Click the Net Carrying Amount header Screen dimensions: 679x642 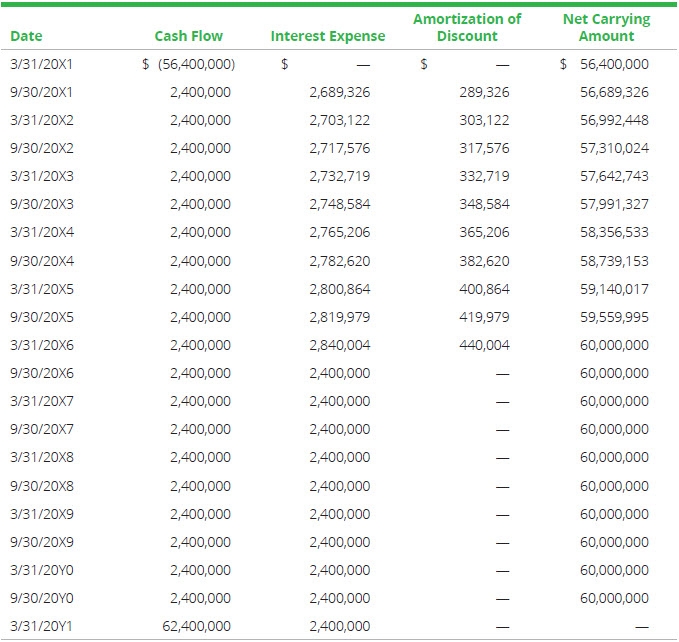(x=606, y=27)
